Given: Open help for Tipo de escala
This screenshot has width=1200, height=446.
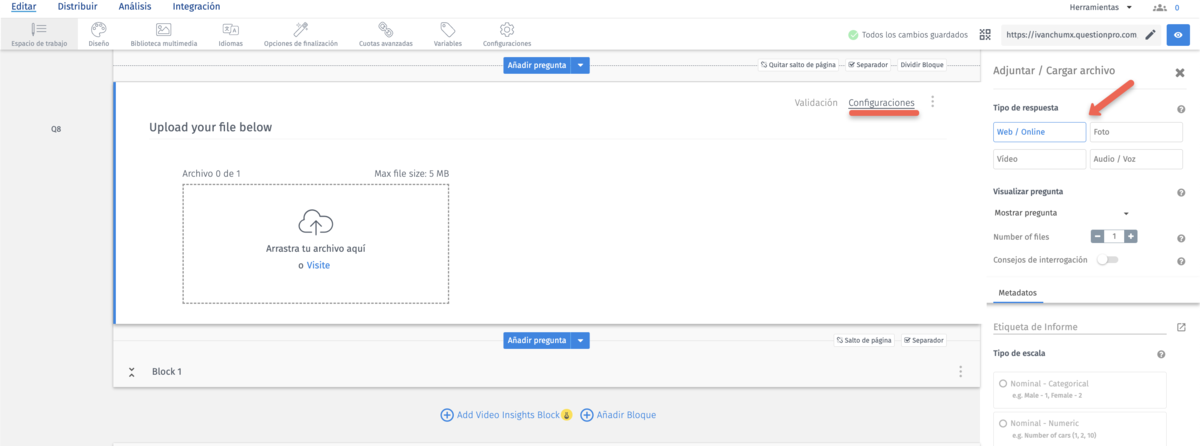Looking at the screenshot, I should 1161,354.
